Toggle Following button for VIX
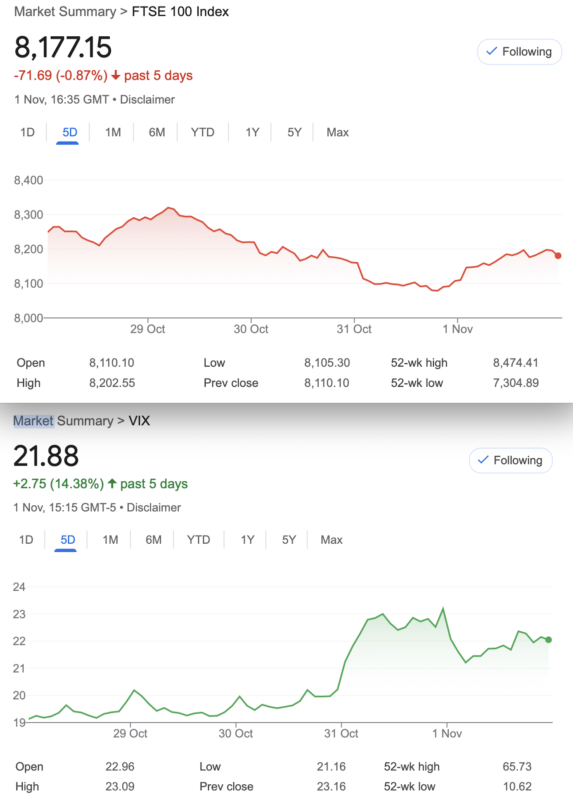Image resolution: width=573 pixels, height=800 pixels. 511,460
